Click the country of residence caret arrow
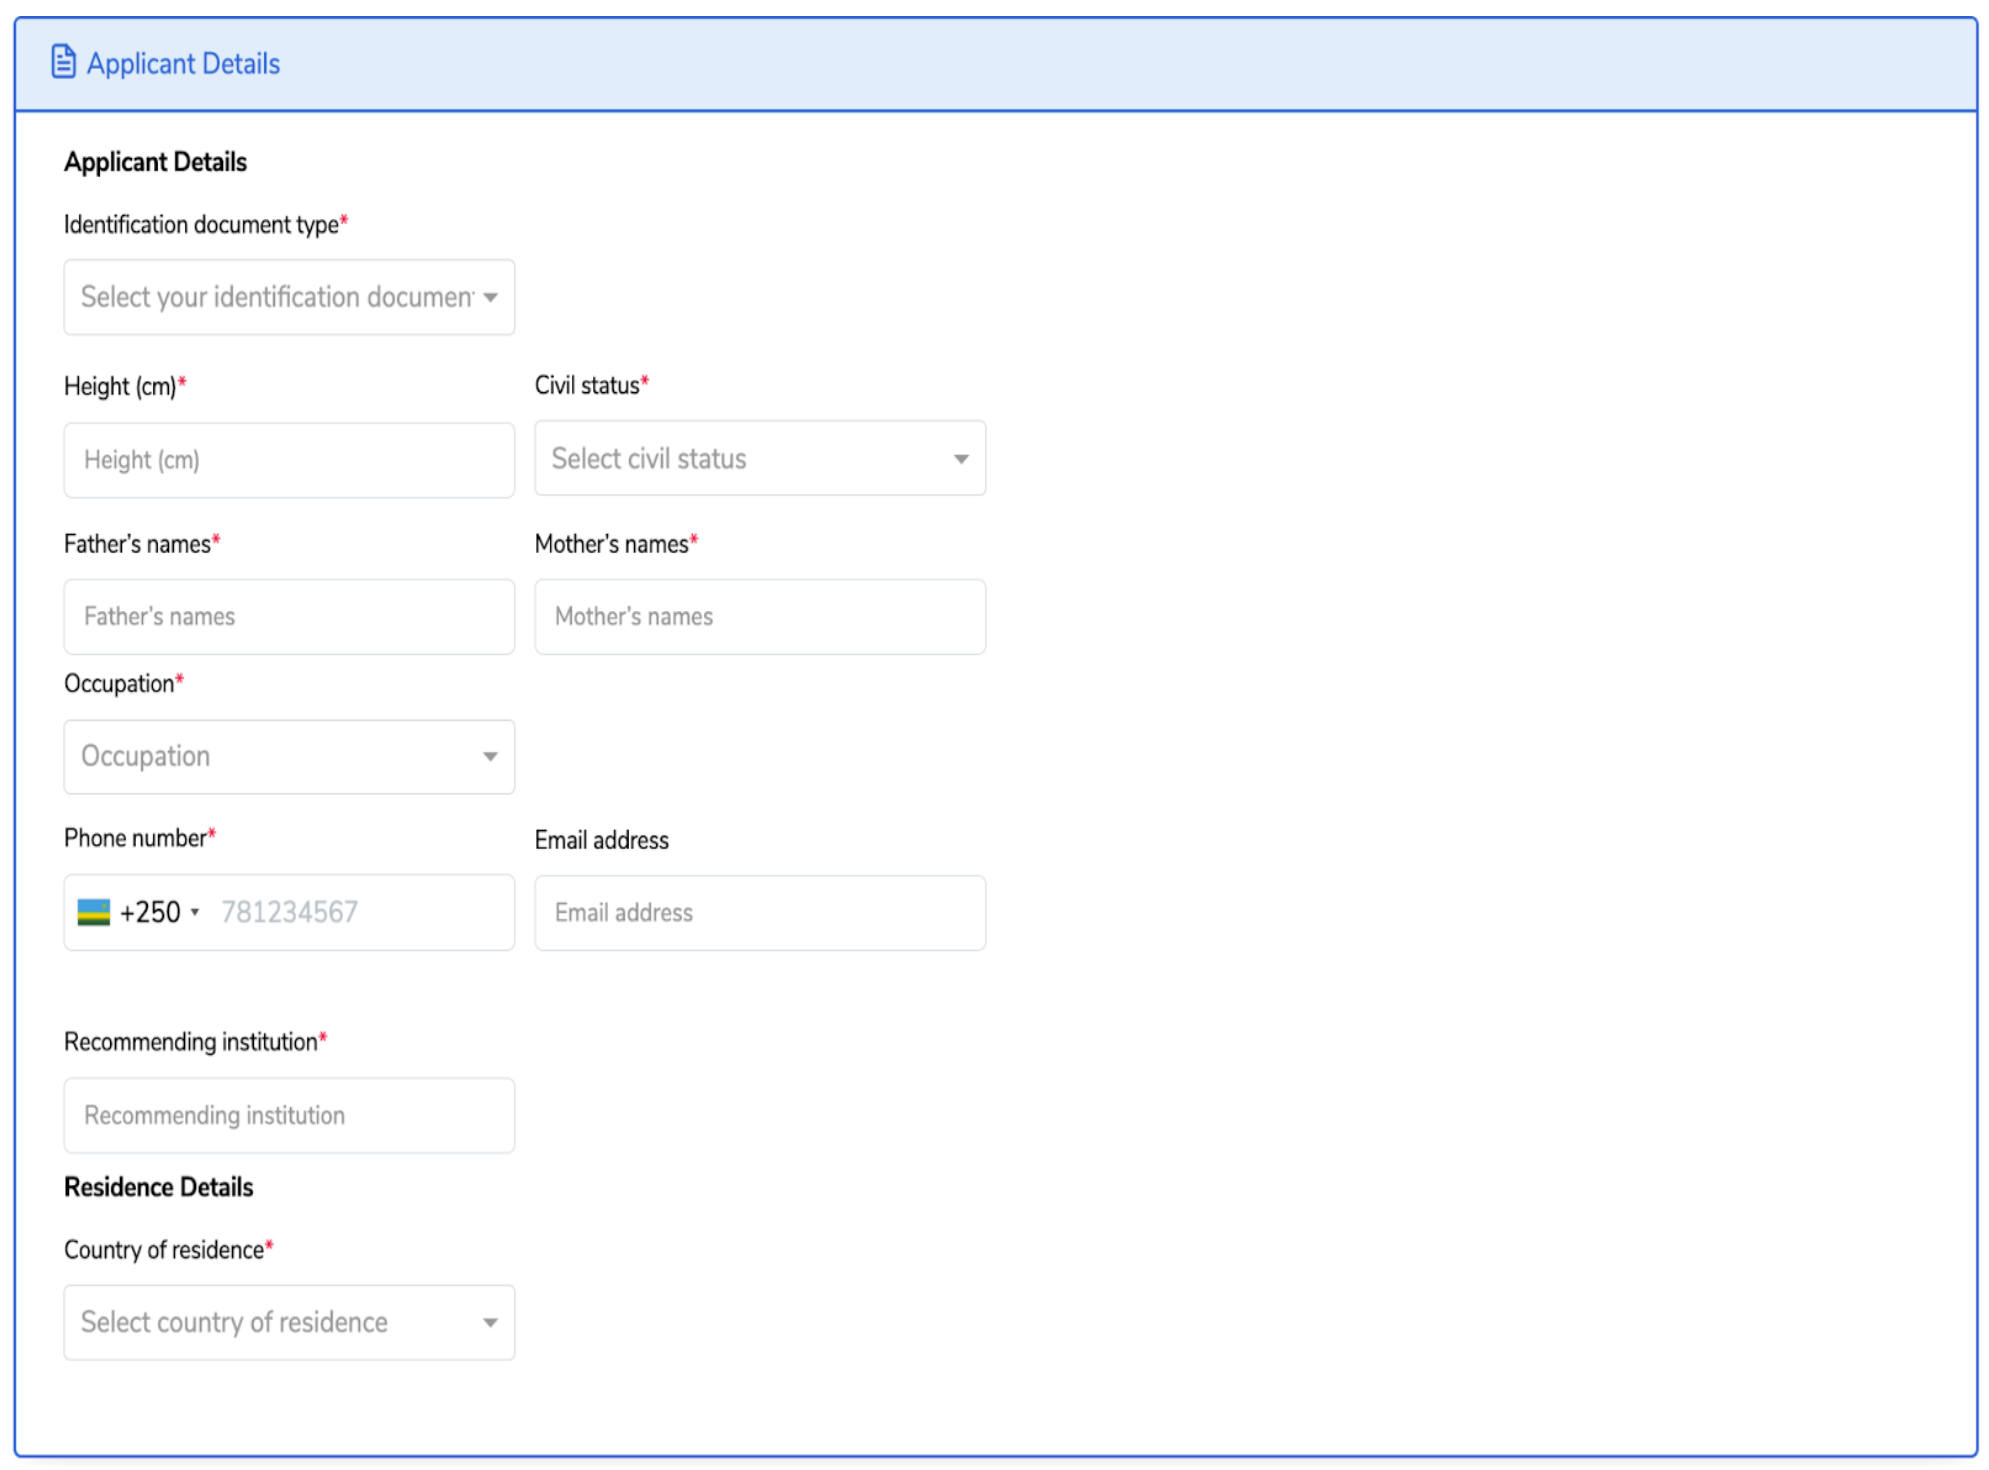This screenshot has height=1470, width=1989. (x=490, y=1322)
